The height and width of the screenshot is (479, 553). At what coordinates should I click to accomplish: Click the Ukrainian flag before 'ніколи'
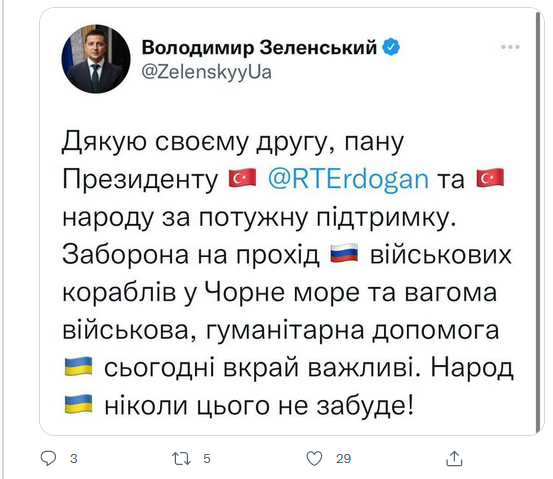click(x=79, y=404)
